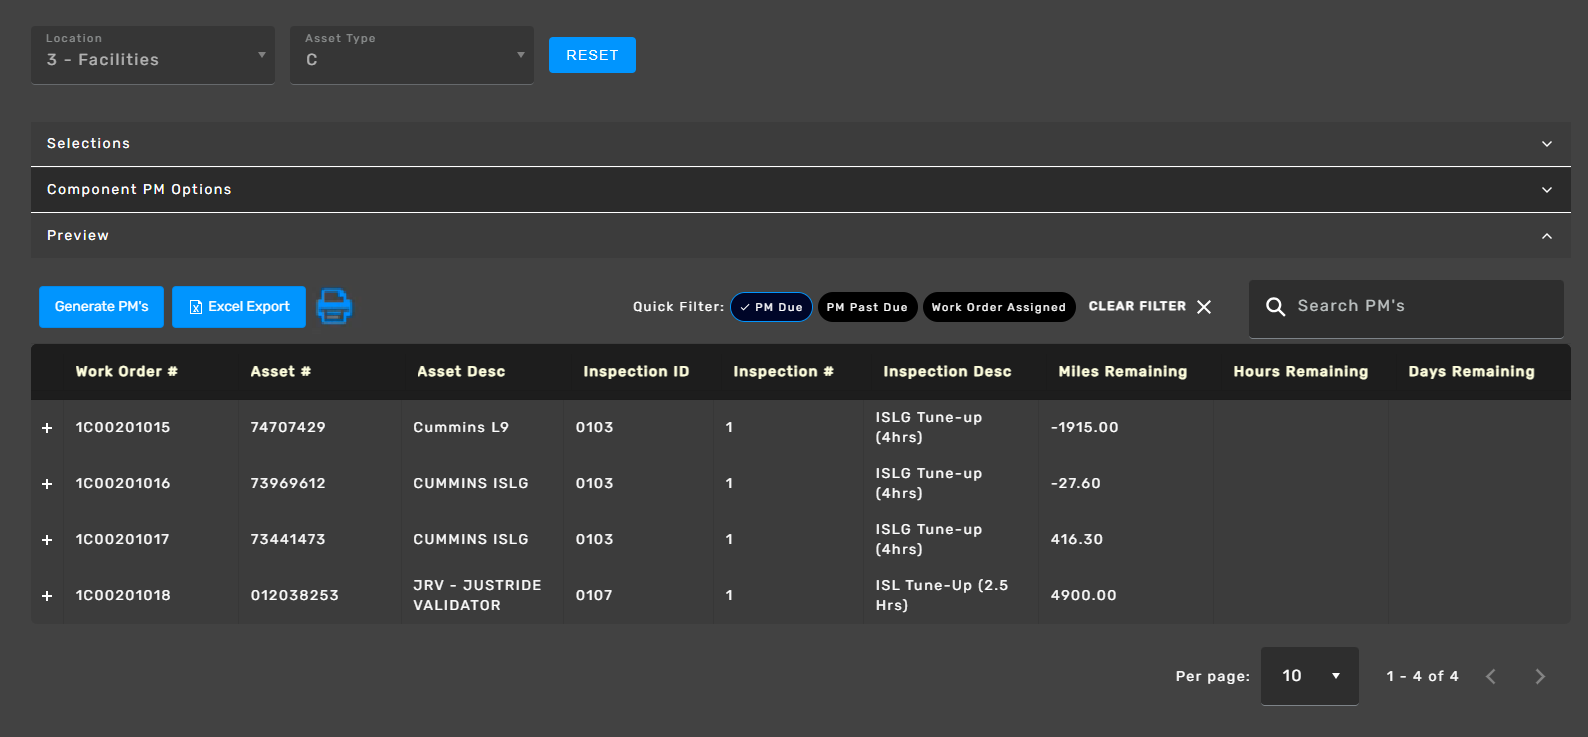Screen dimensions: 1588x737
Task: Enable the PM Past Due filter
Action: 867,307
